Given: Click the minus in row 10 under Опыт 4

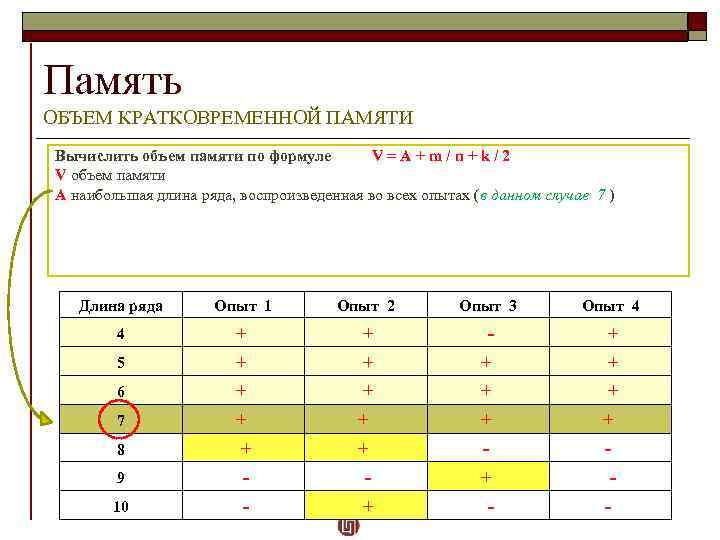Looking at the screenshot, I should (608, 508).
